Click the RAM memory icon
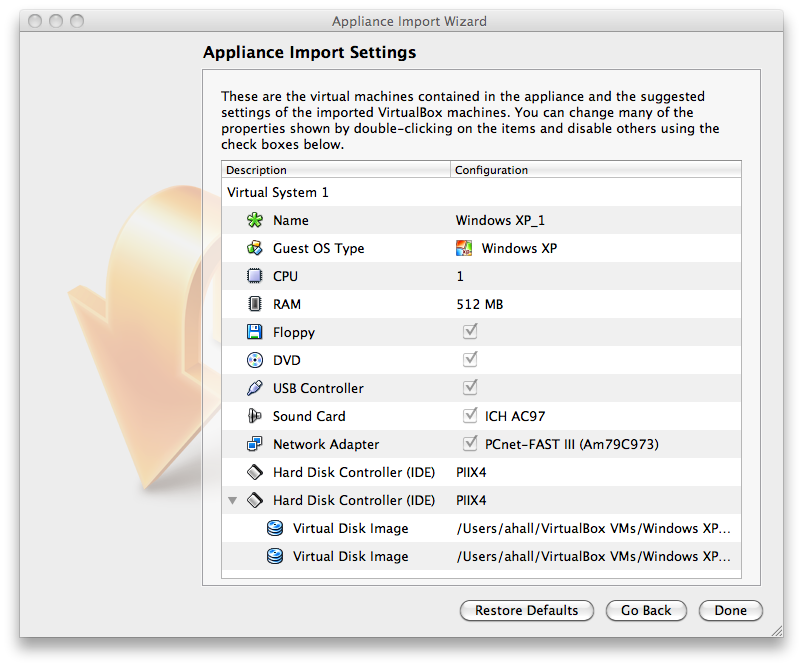The image size is (803, 667). (254, 304)
